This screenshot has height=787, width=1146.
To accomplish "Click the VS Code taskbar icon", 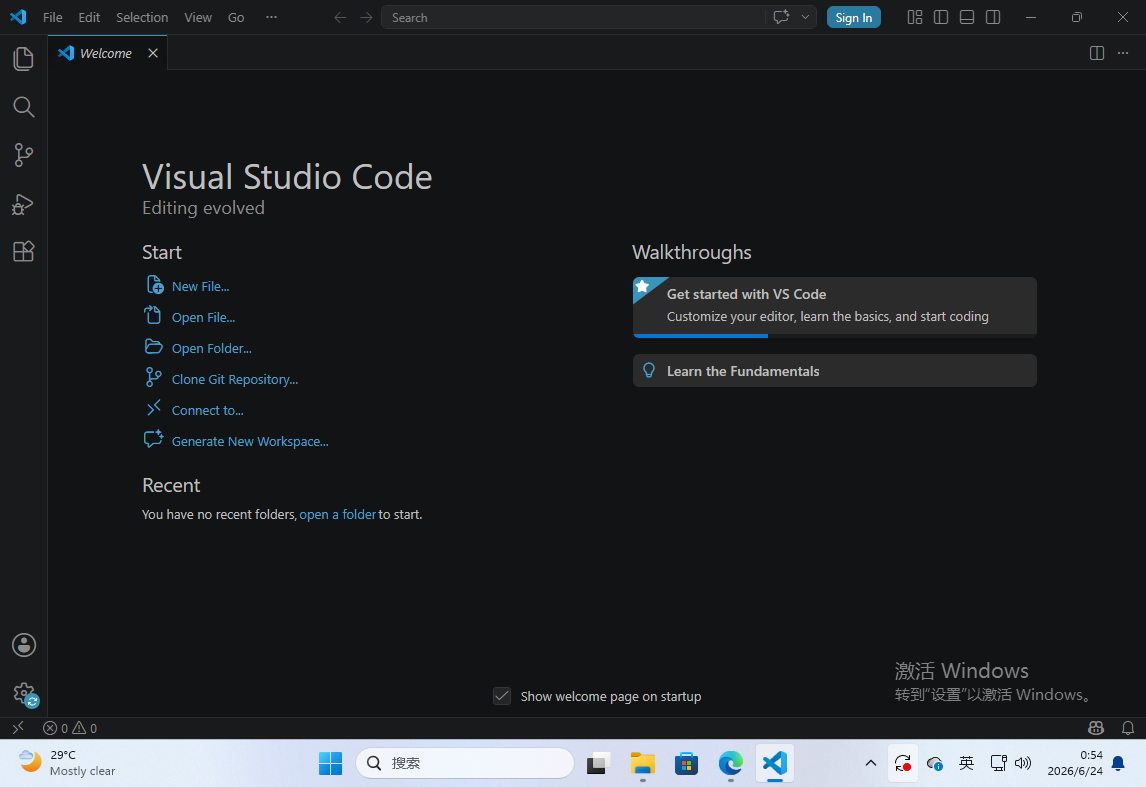I will (775, 763).
